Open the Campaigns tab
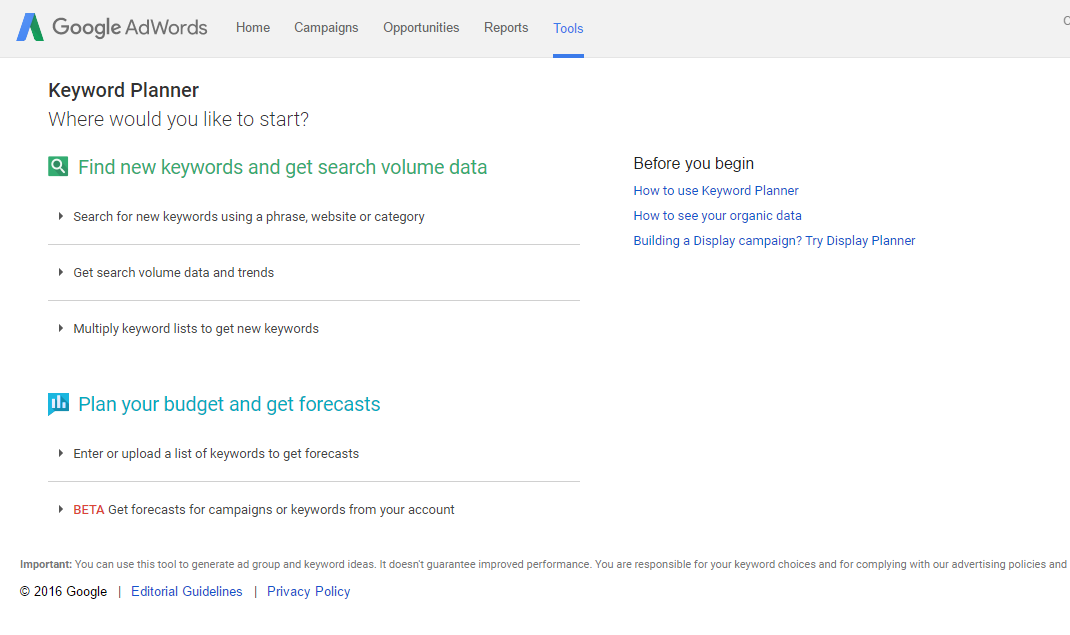1070x635 pixels. [326, 27]
